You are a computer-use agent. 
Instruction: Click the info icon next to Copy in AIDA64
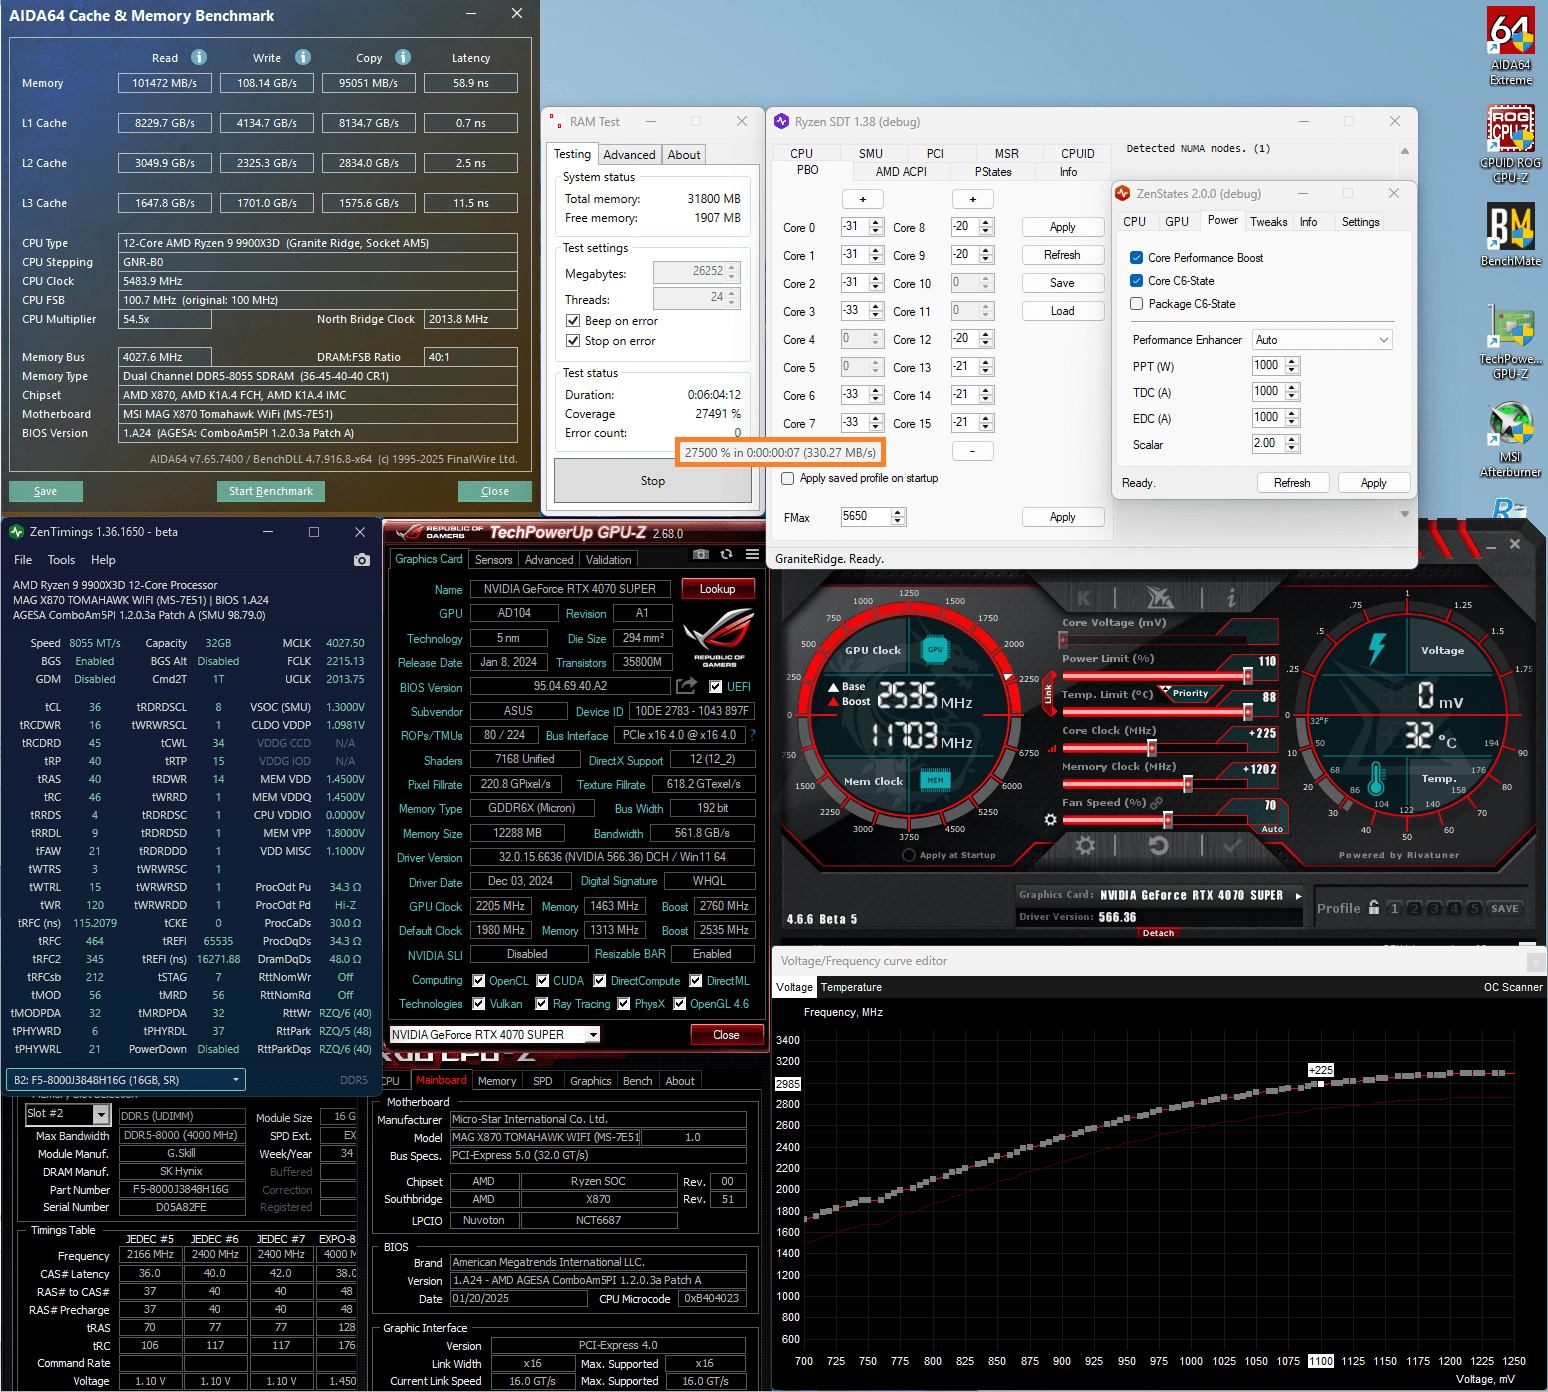[x=403, y=57]
